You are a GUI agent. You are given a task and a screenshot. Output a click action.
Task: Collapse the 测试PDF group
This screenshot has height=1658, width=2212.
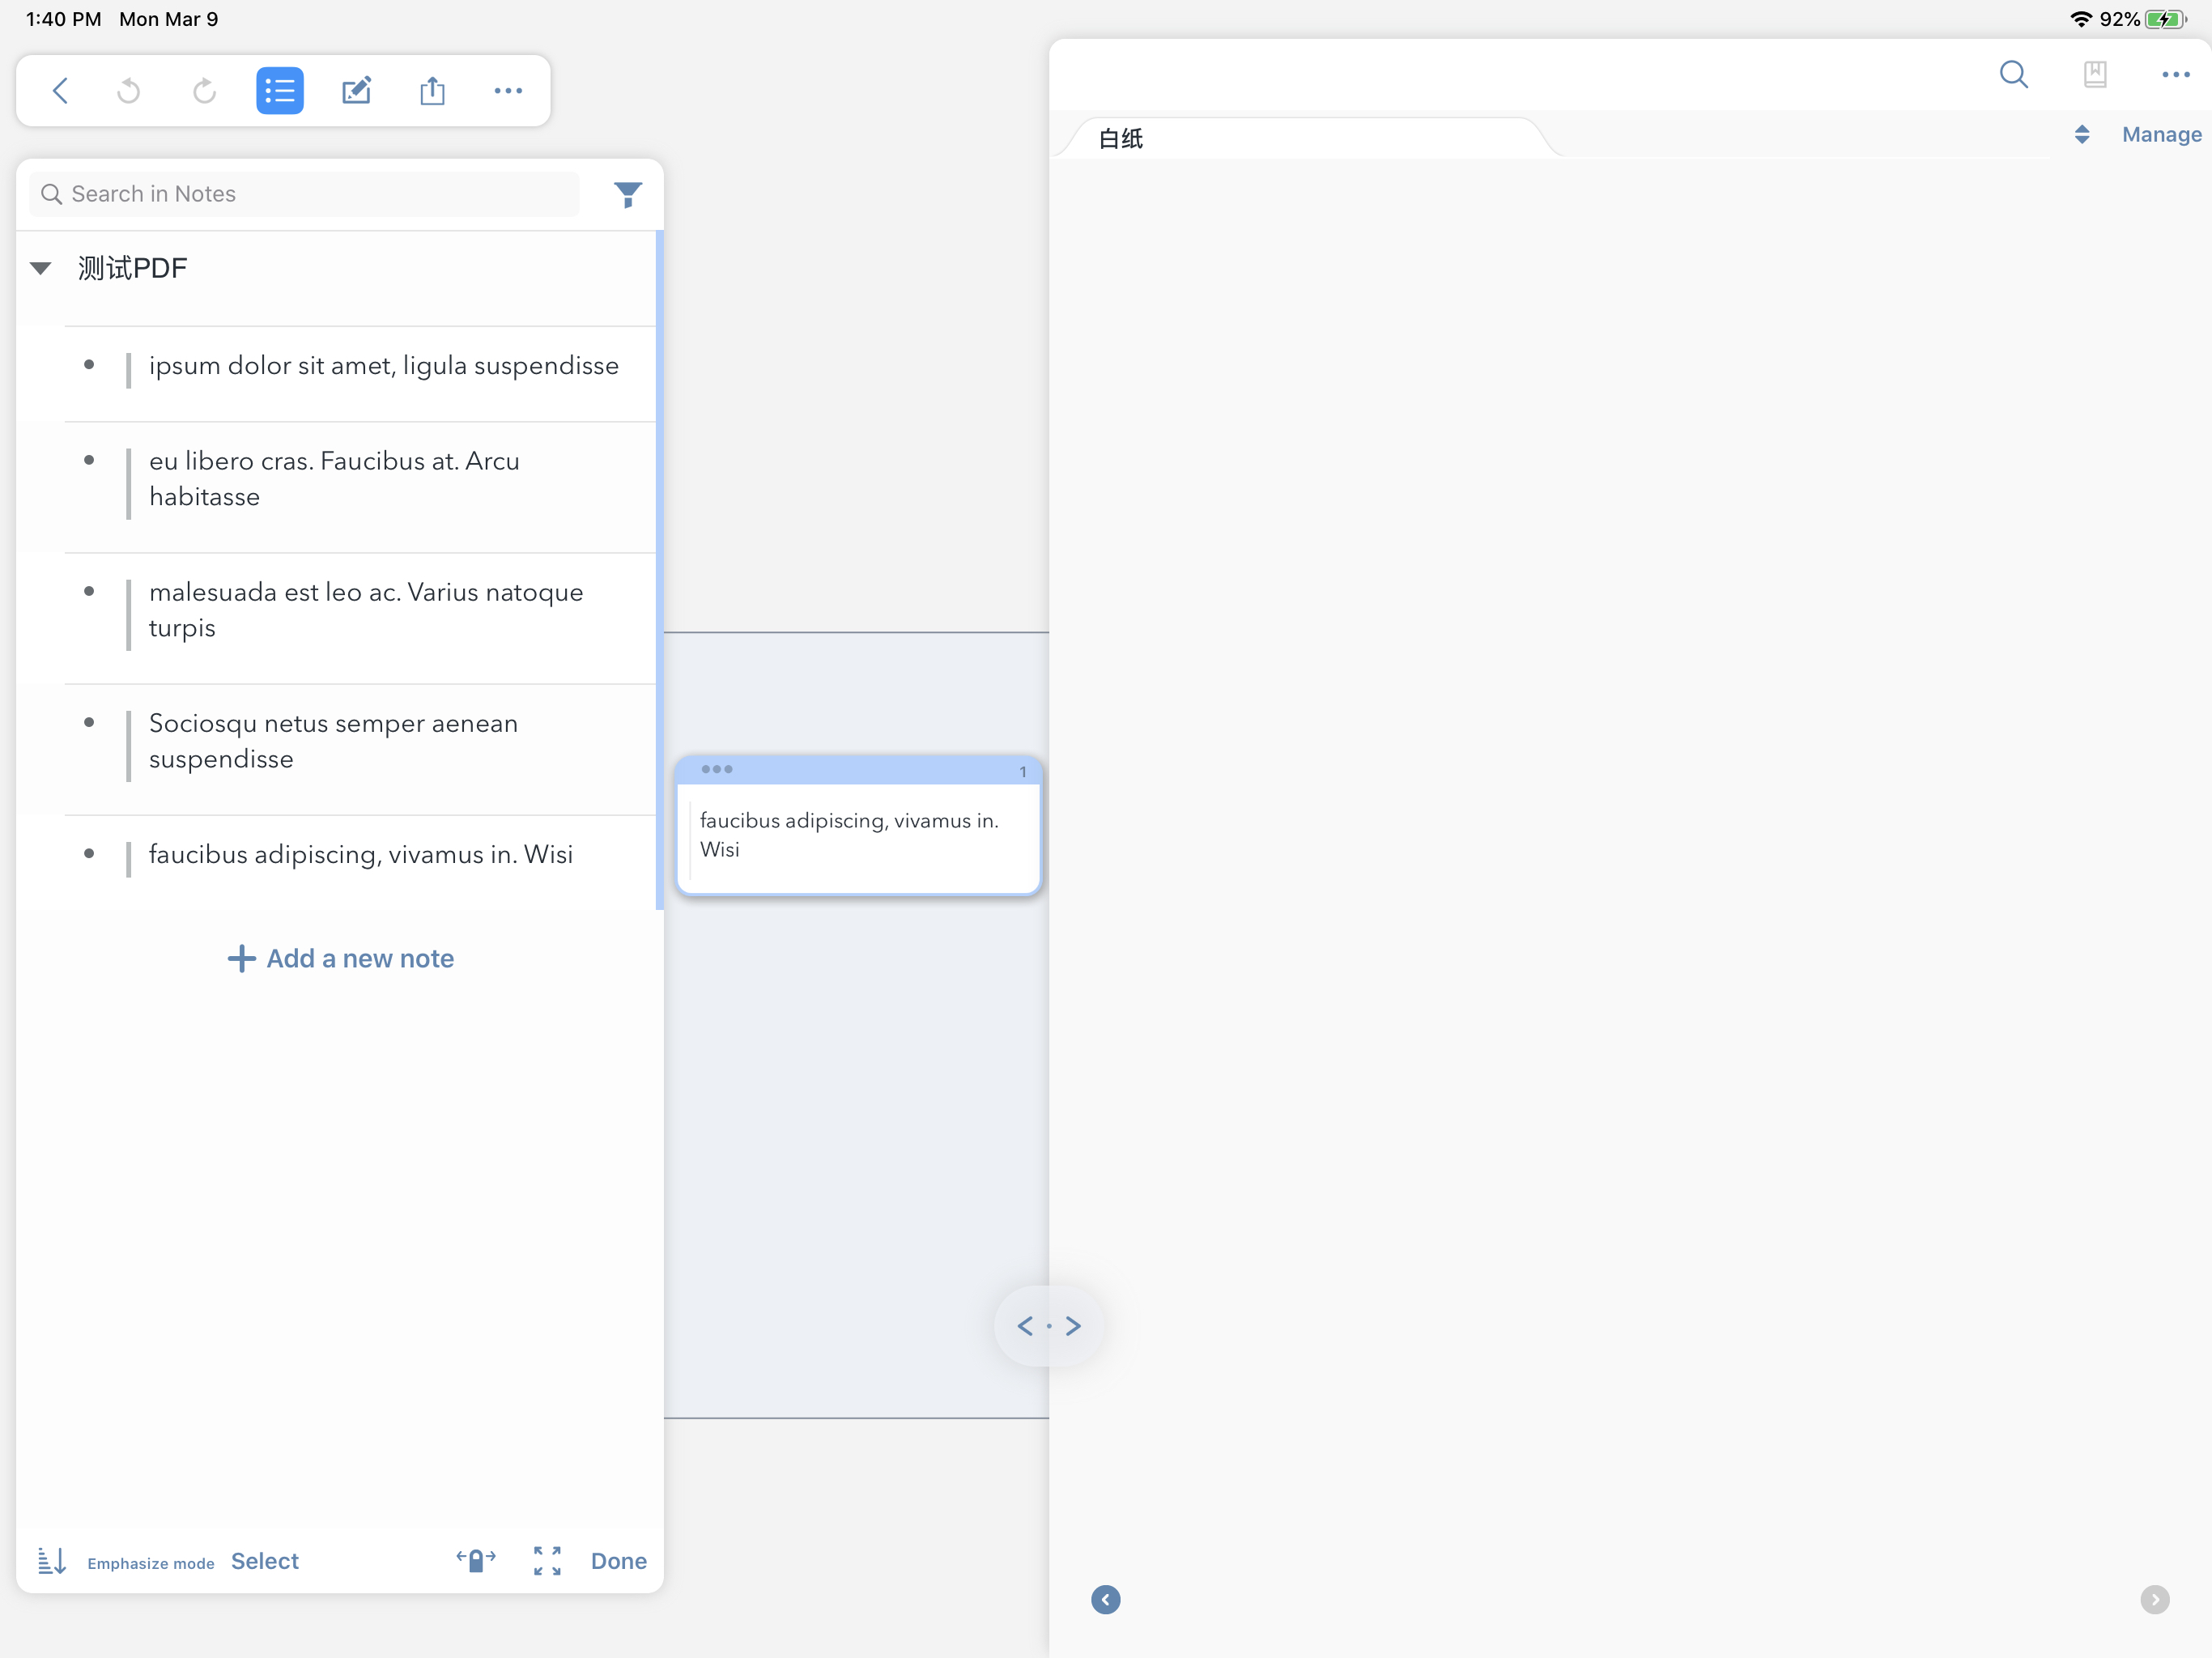pyautogui.click(x=41, y=268)
